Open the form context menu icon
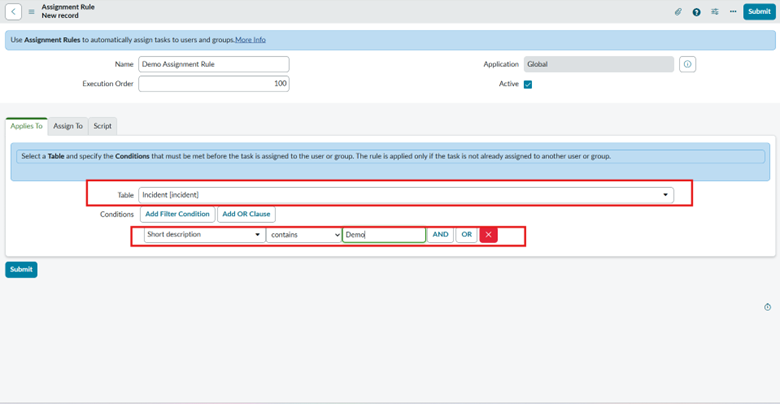780x404 pixels. click(x=31, y=12)
